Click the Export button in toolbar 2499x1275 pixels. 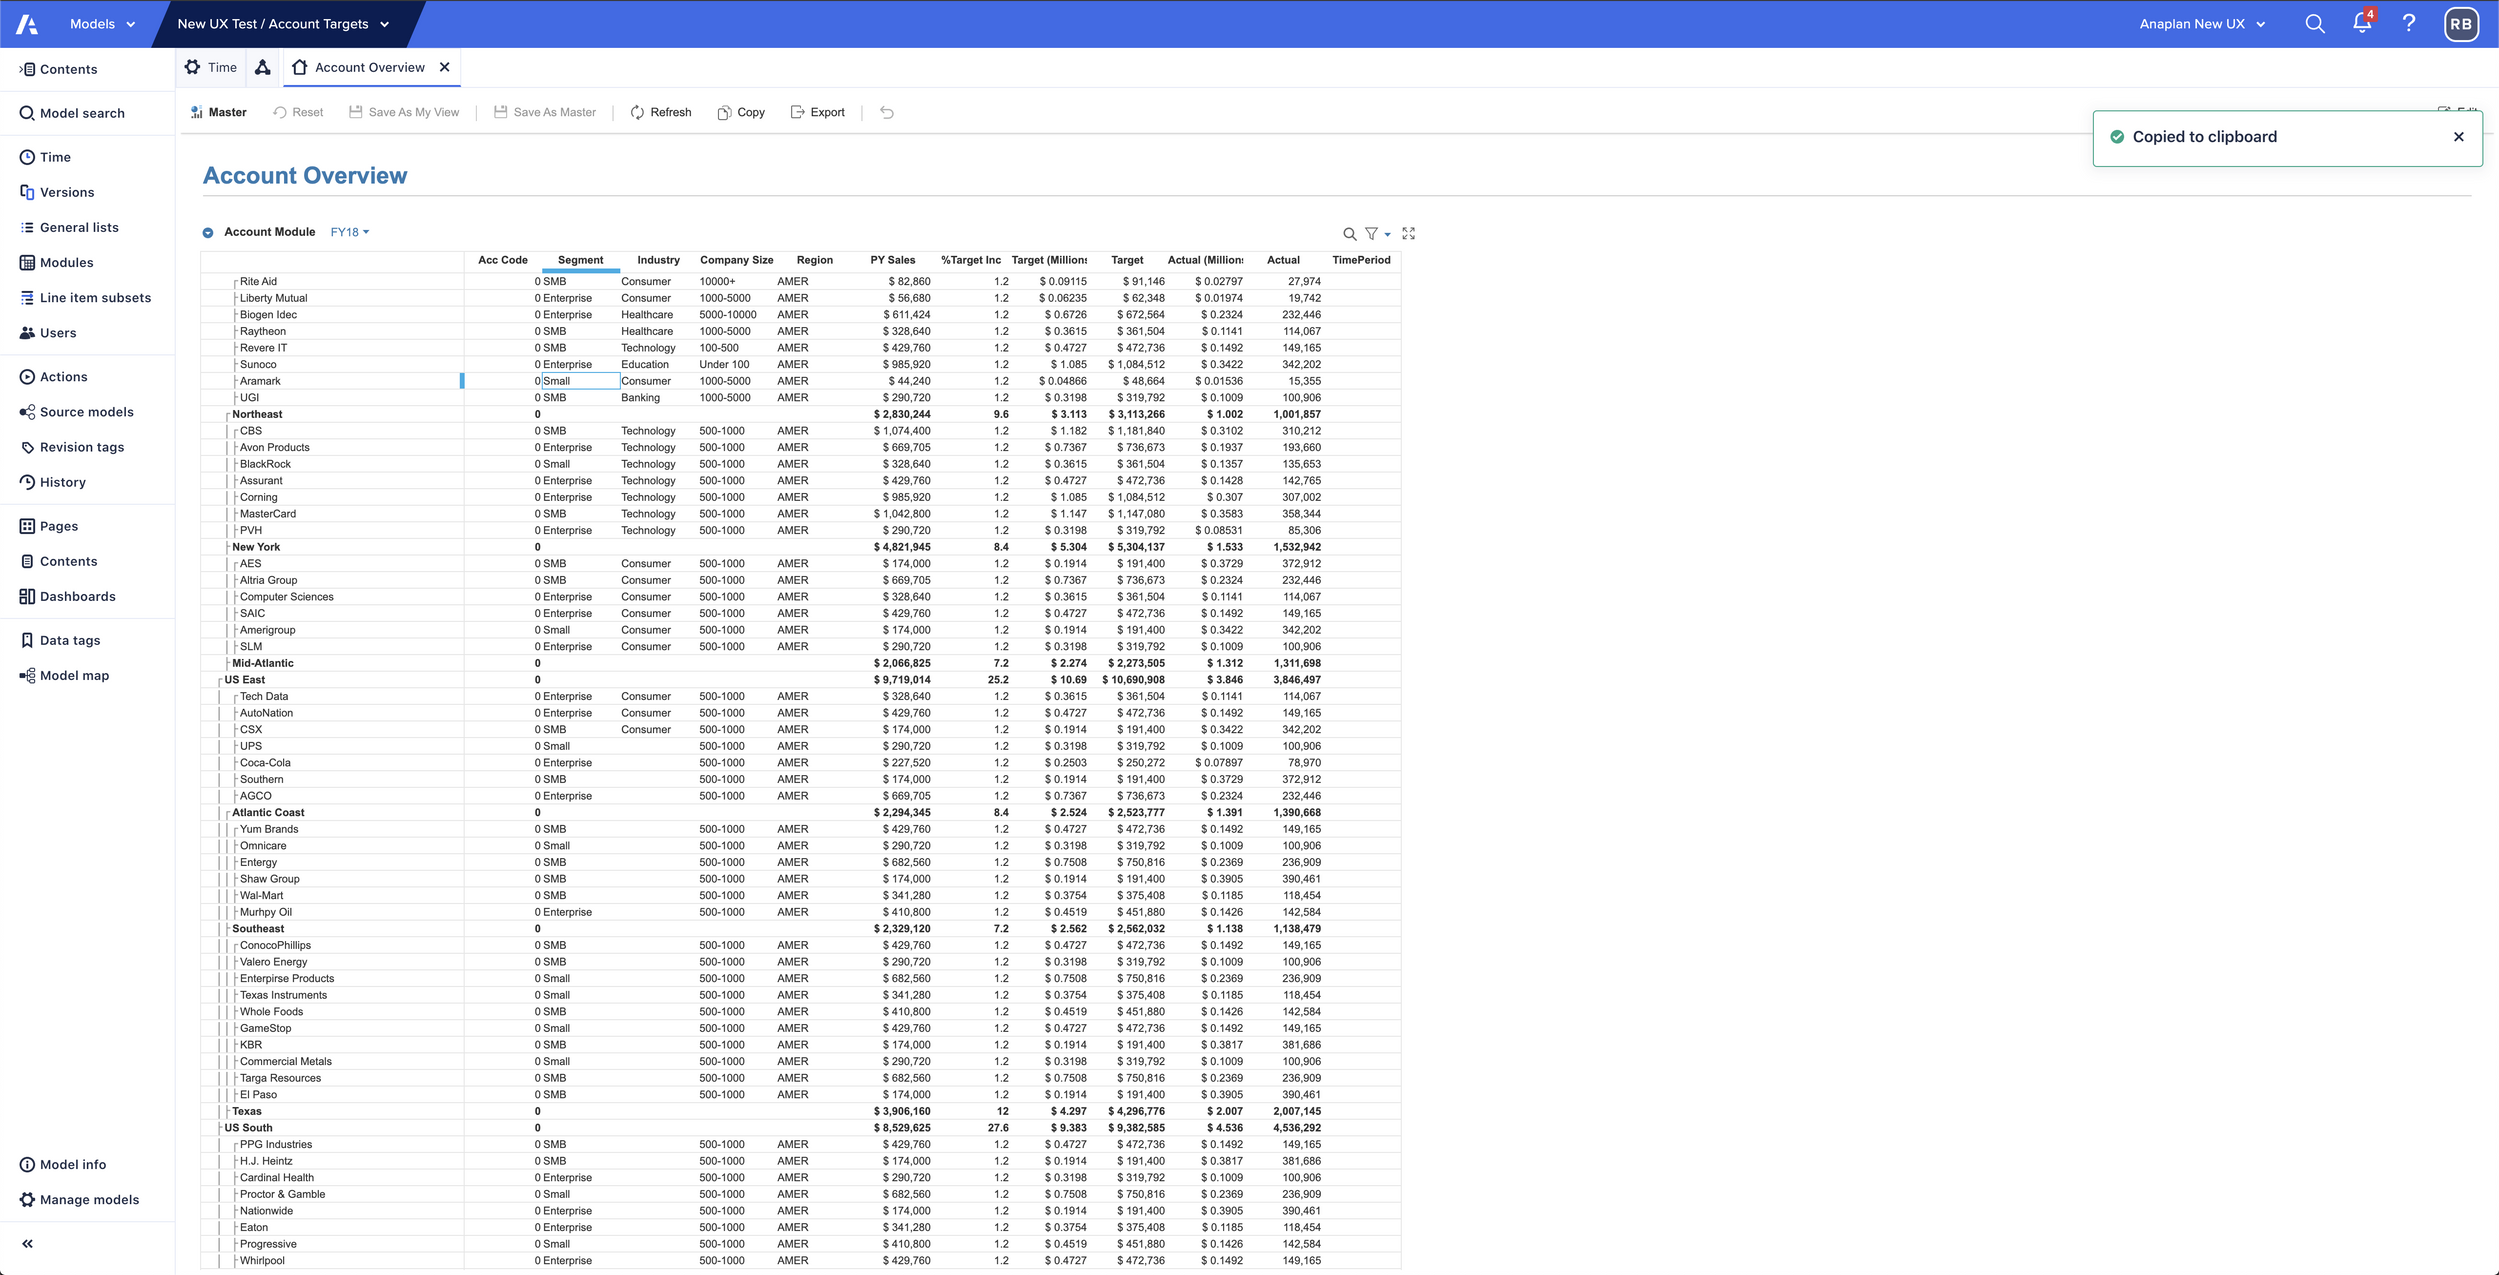tap(817, 112)
